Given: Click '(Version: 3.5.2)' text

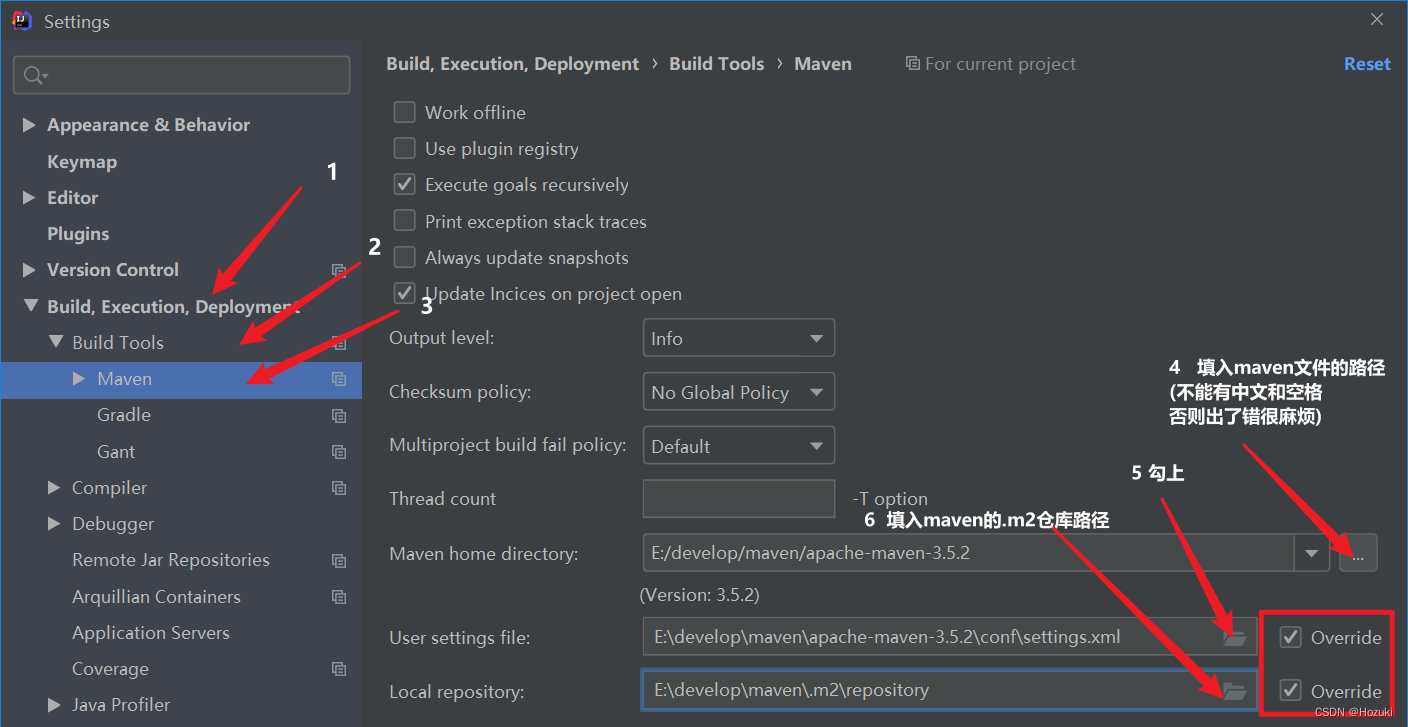Looking at the screenshot, I should pyautogui.click(x=699, y=595).
